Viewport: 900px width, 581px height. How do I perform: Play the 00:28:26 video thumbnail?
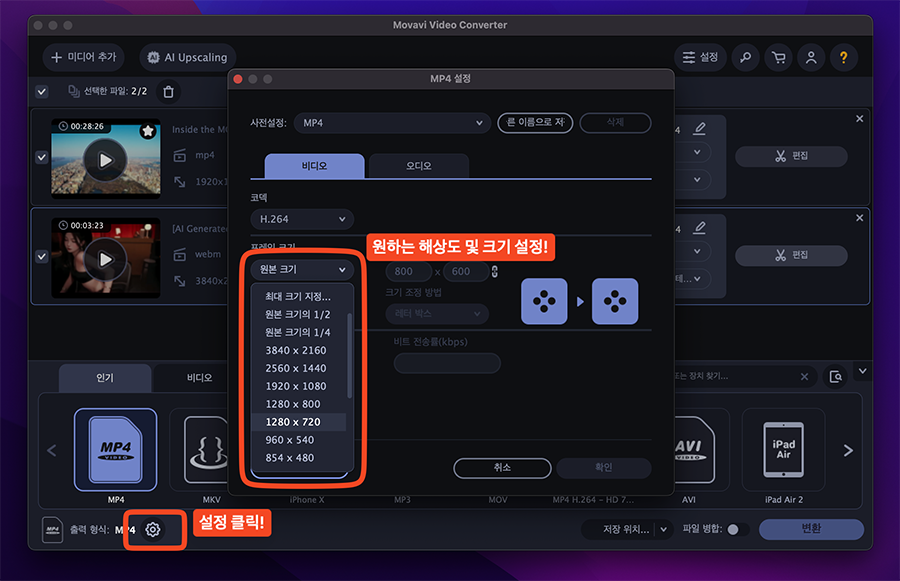[106, 160]
